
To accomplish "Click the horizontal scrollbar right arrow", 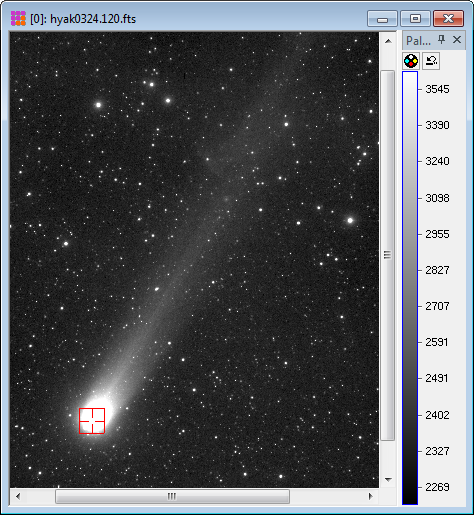I will [x=370, y=496].
